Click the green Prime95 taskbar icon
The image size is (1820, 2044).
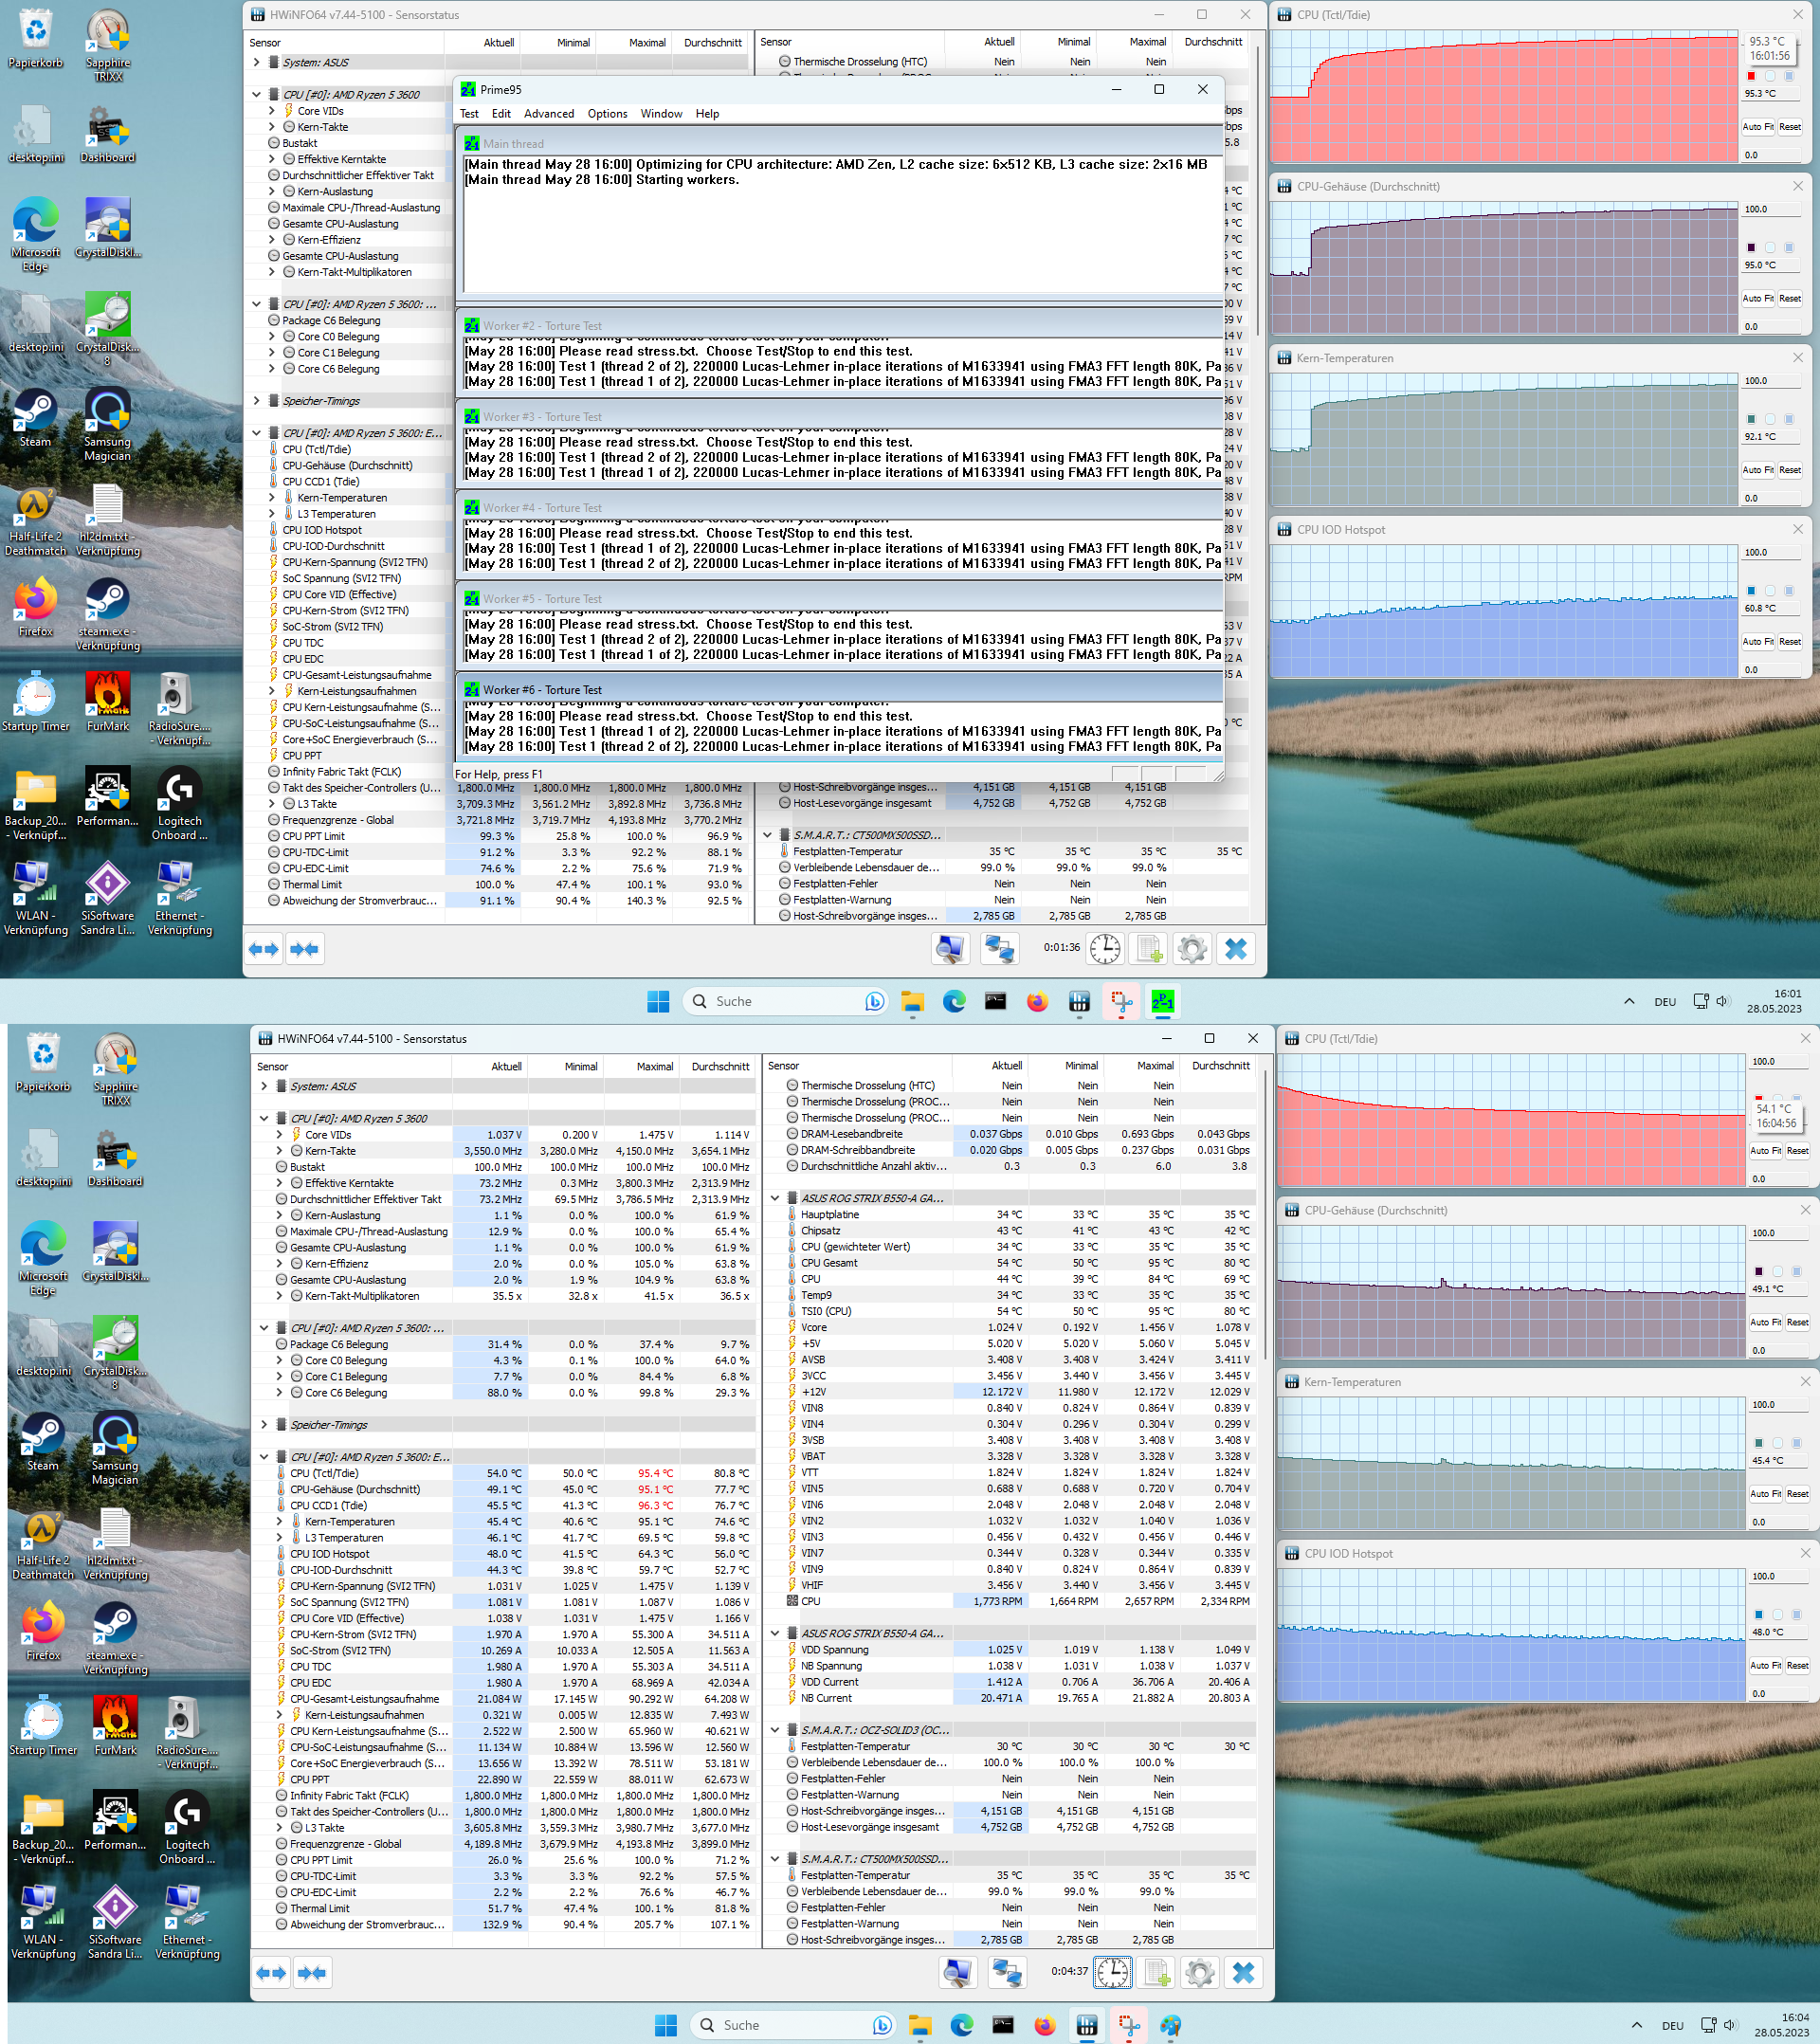(1162, 1001)
